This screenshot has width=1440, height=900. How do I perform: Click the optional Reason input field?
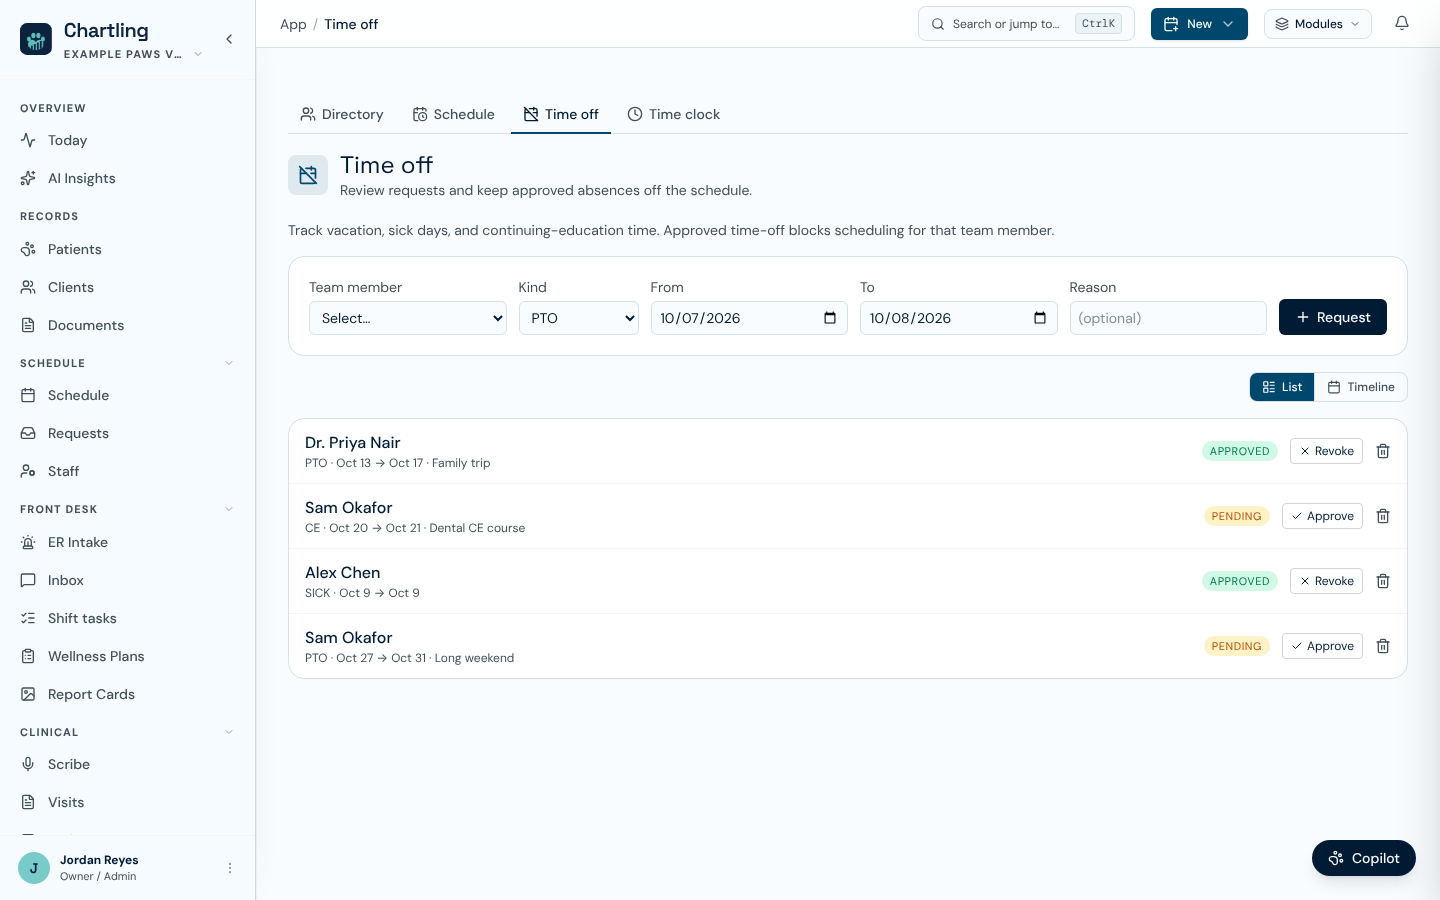tap(1168, 318)
